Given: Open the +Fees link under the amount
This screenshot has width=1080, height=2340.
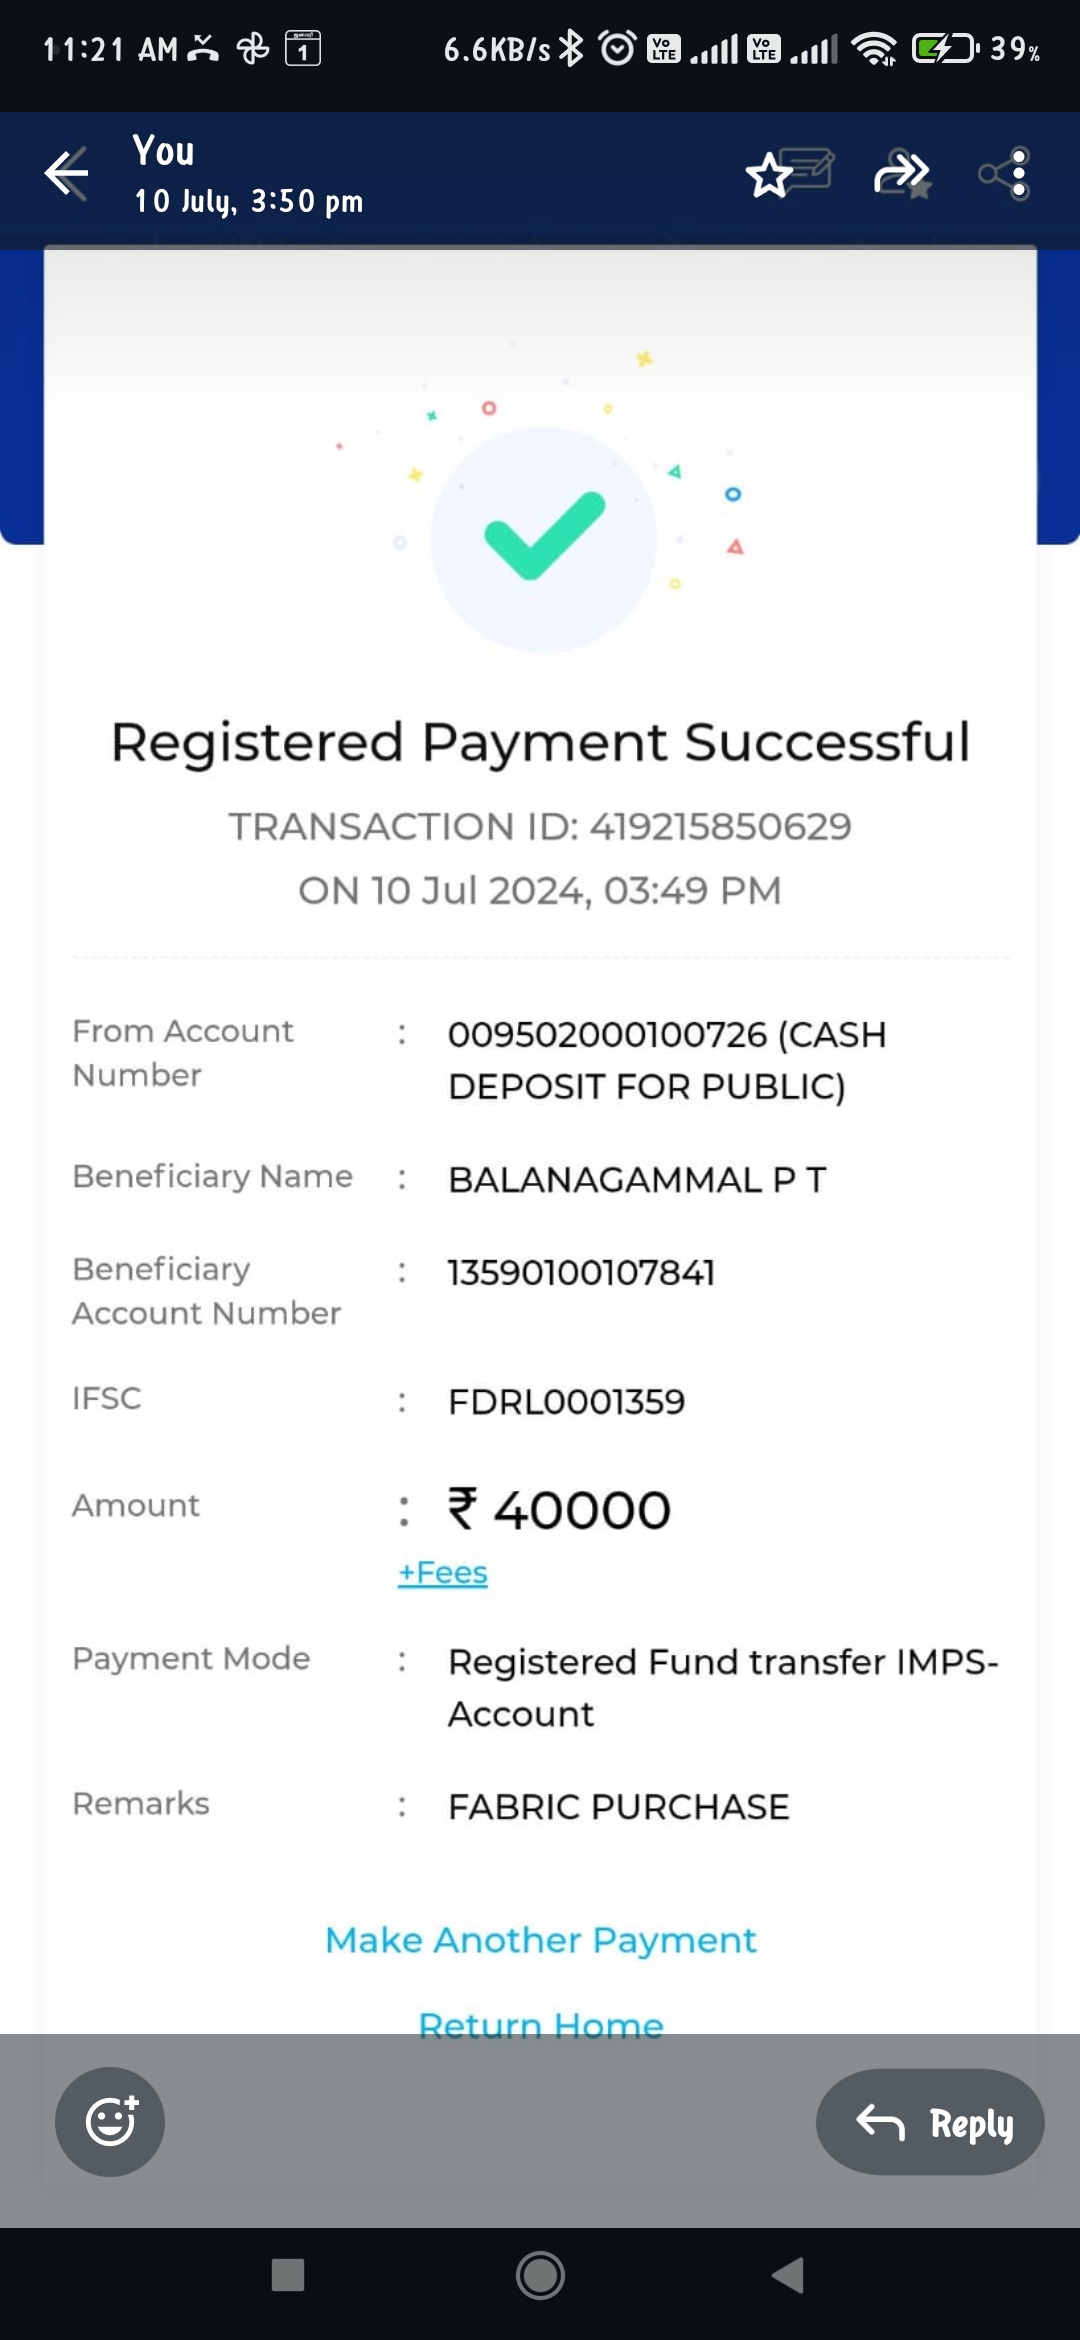Looking at the screenshot, I should pyautogui.click(x=442, y=1572).
